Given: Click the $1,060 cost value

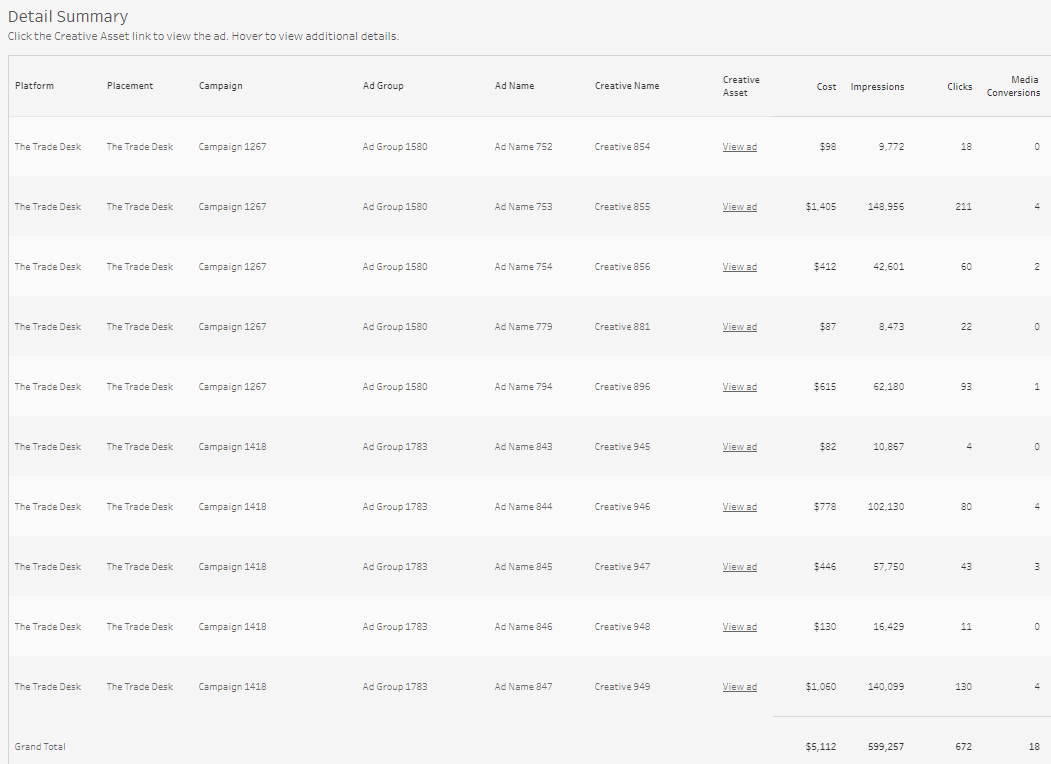Looking at the screenshot, I should (821, 687).
